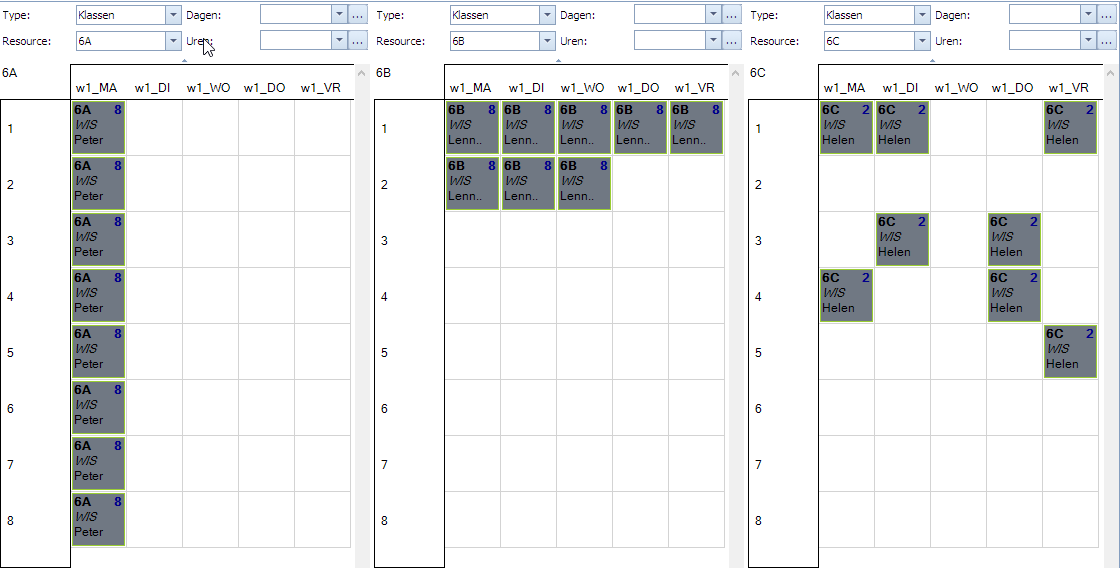
Task: Select the 6C Helen lesson in hour 1 on w1_MA
Action: point(846,128)
